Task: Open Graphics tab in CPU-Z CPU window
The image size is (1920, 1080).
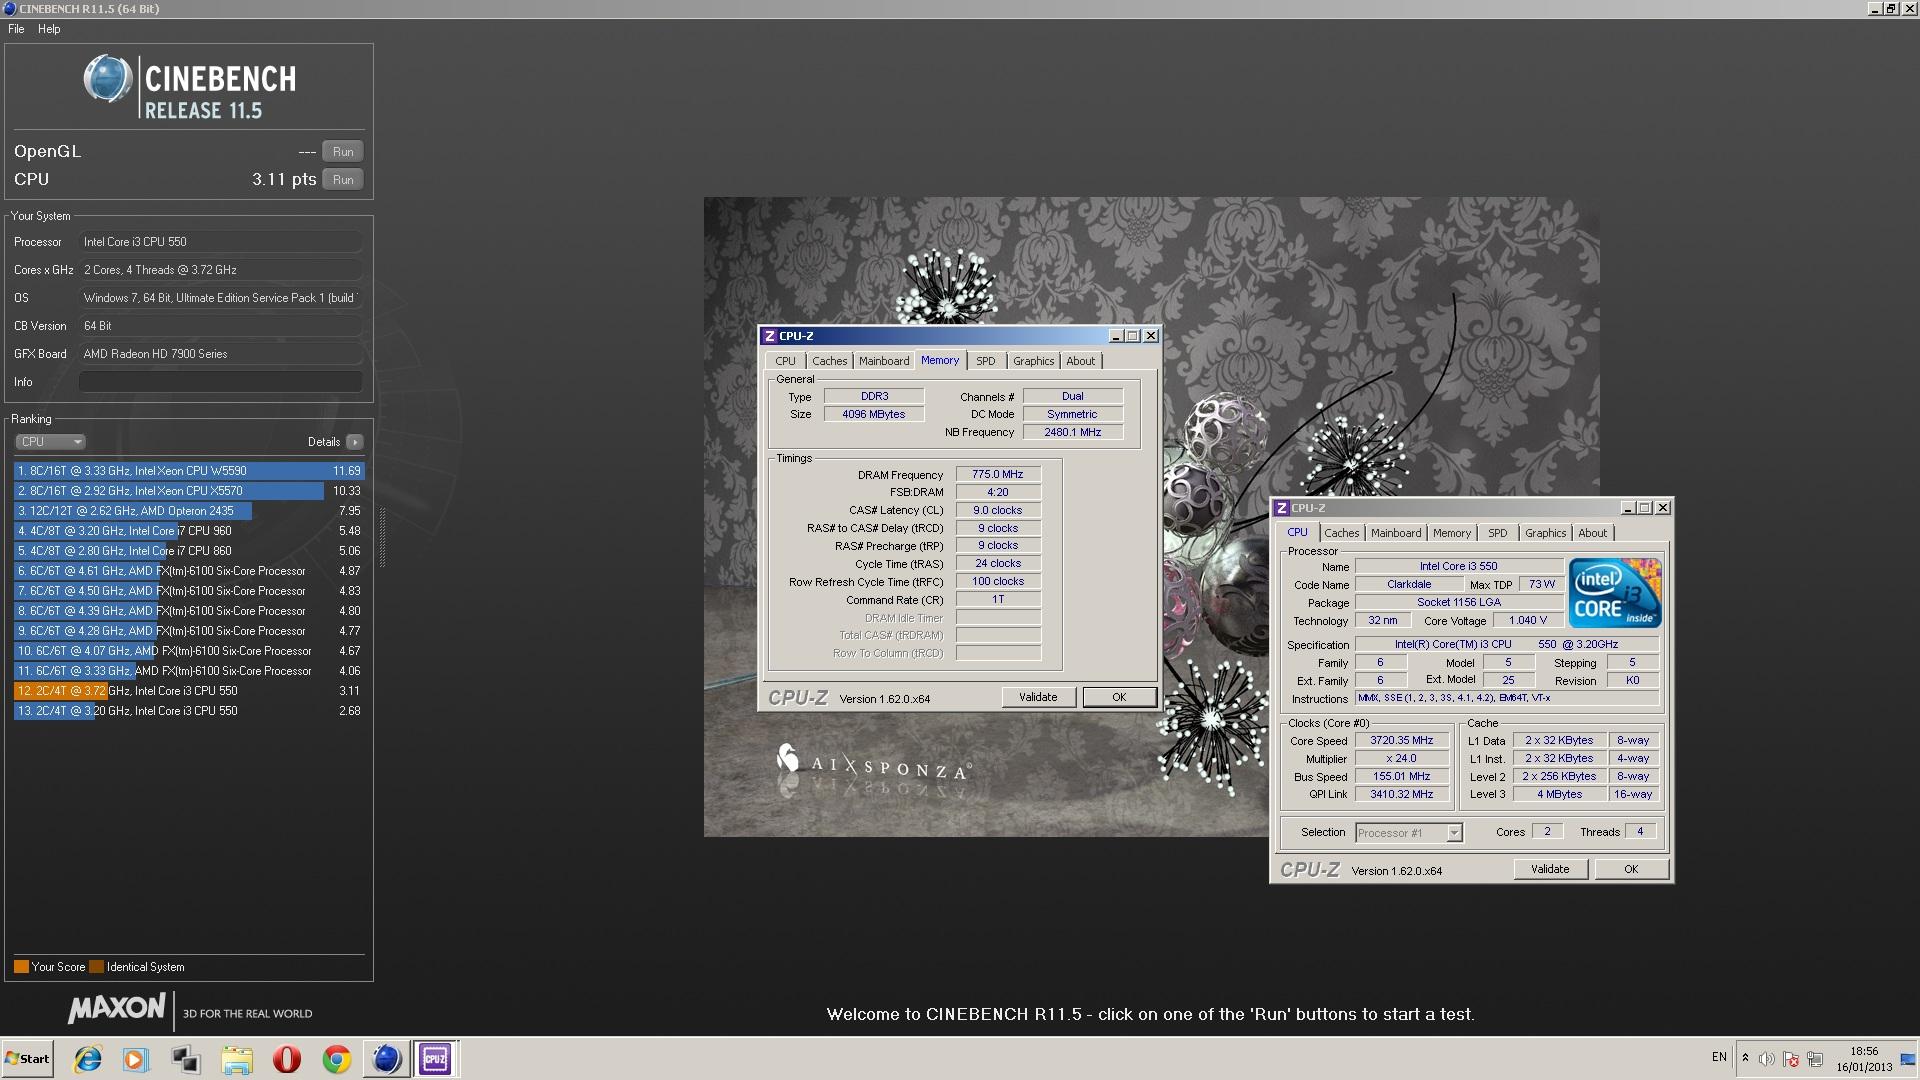Action: pyautogui.click(x=1545, y=533)
